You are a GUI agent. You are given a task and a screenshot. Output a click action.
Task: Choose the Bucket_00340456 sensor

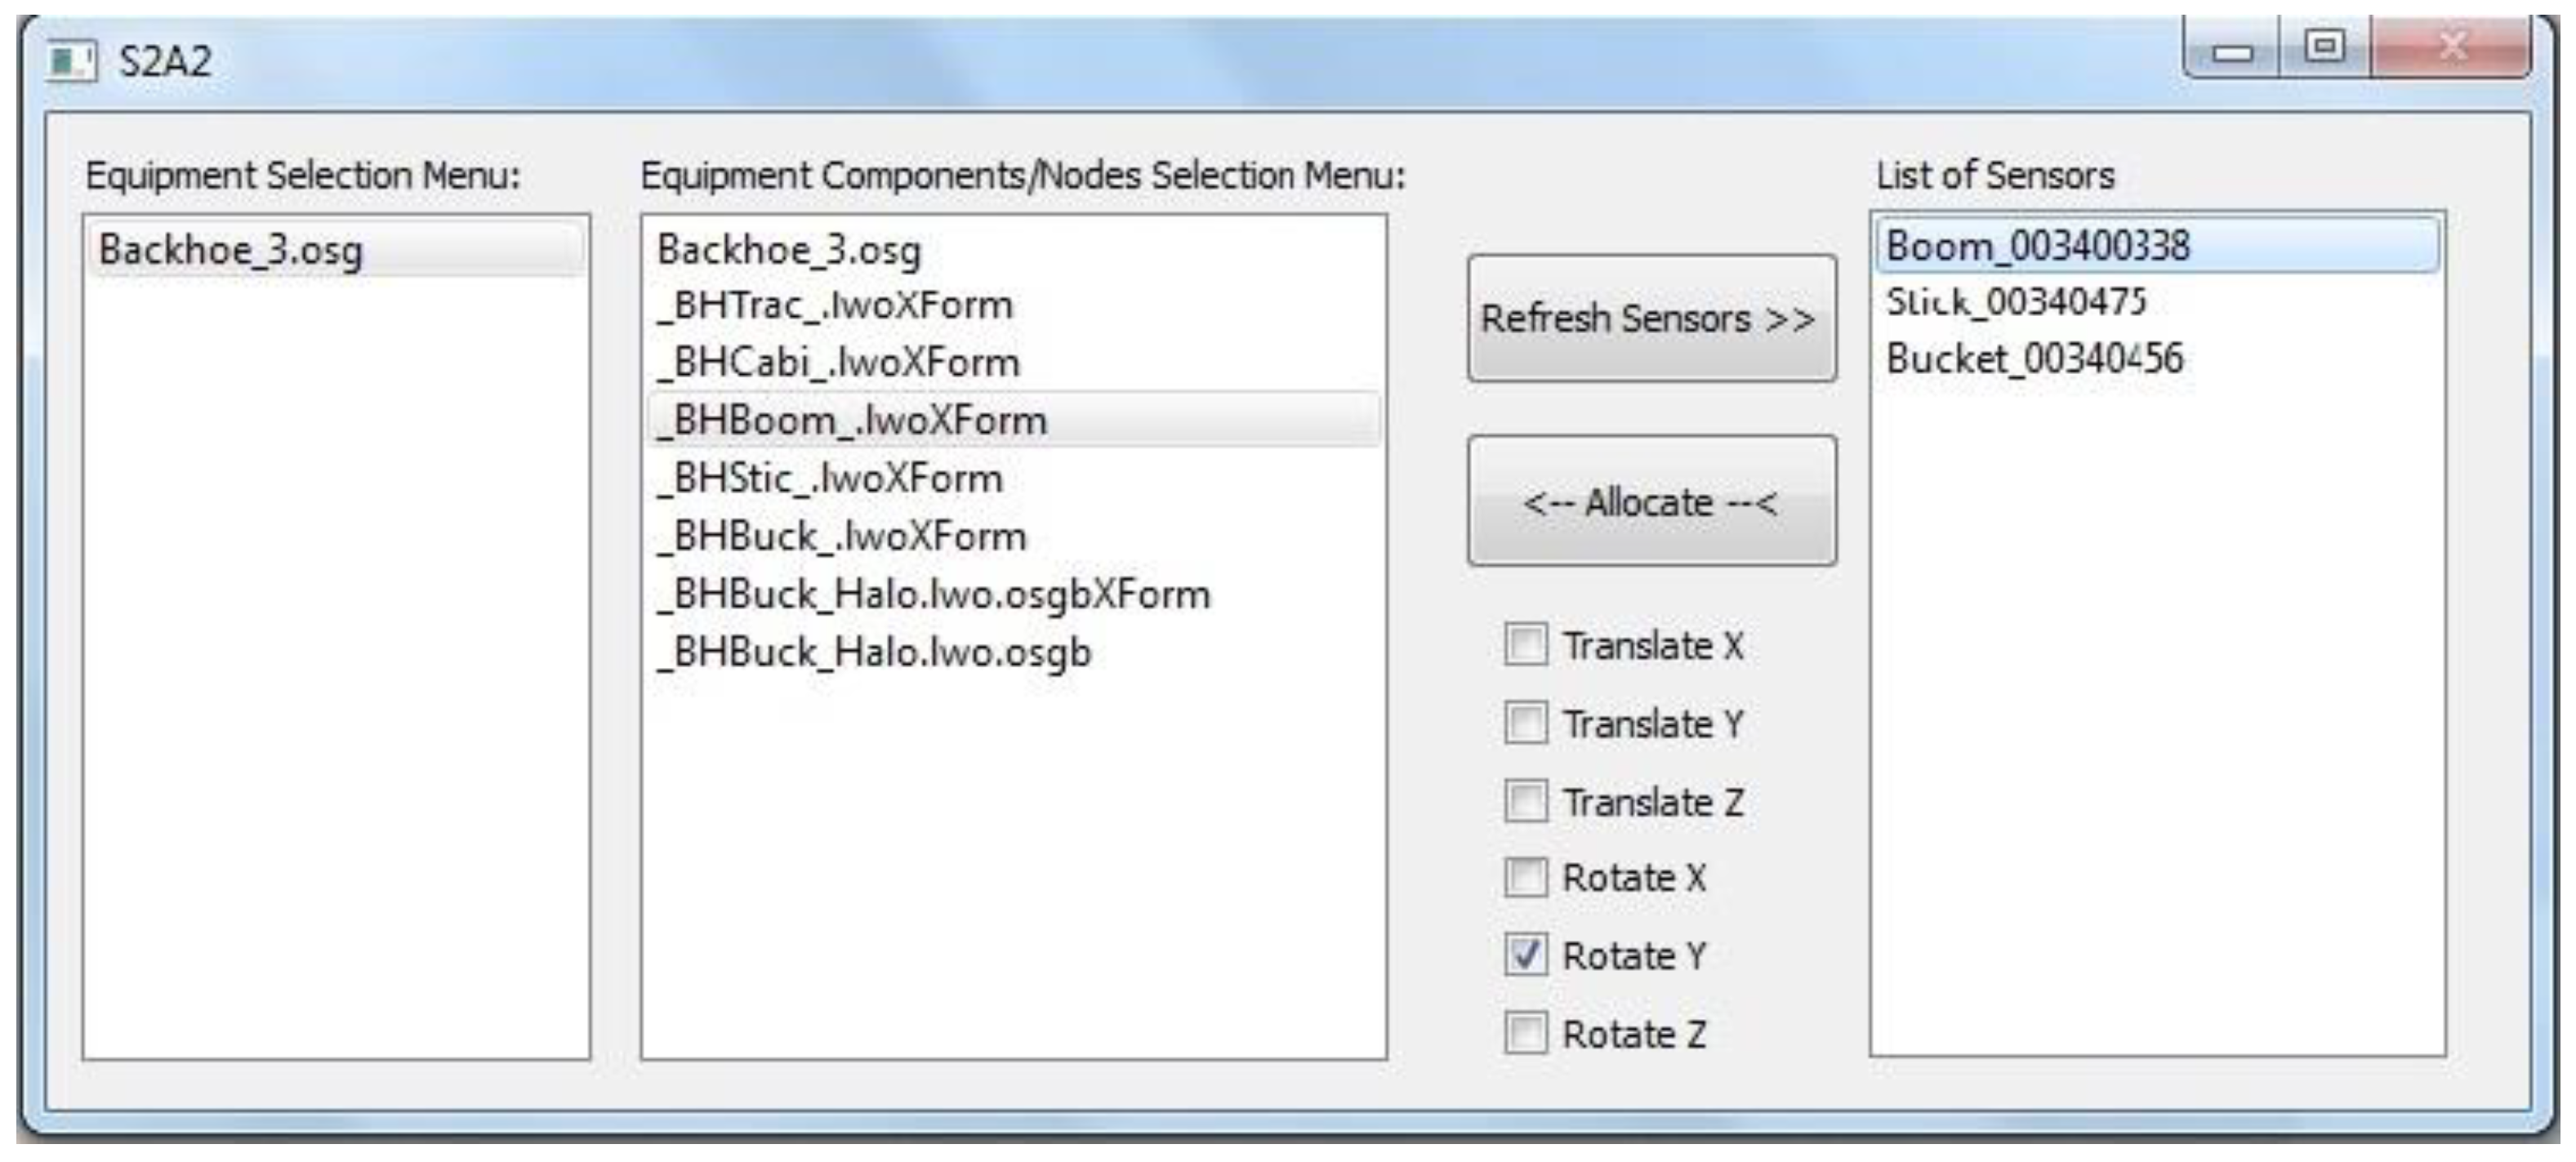[x=2034, y=358]
